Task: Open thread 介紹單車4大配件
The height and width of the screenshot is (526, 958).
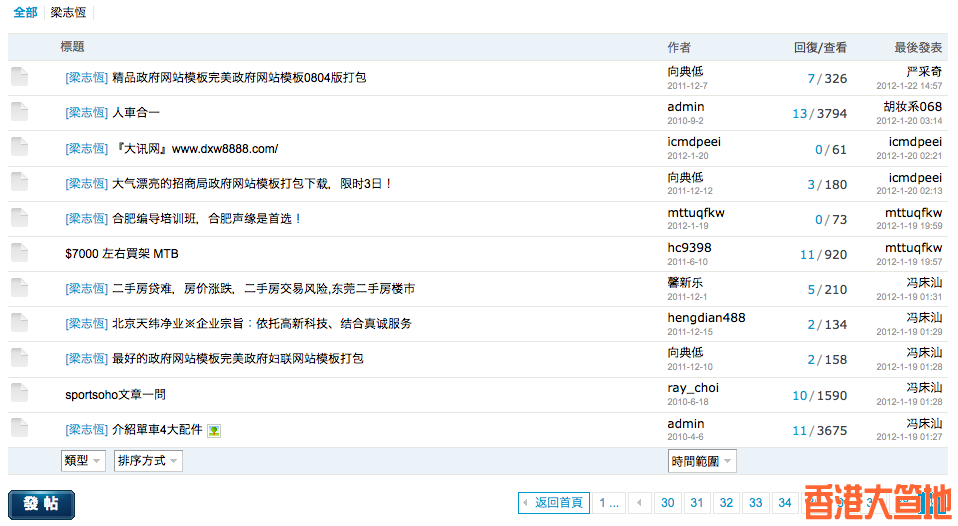Action: (157, 429)
